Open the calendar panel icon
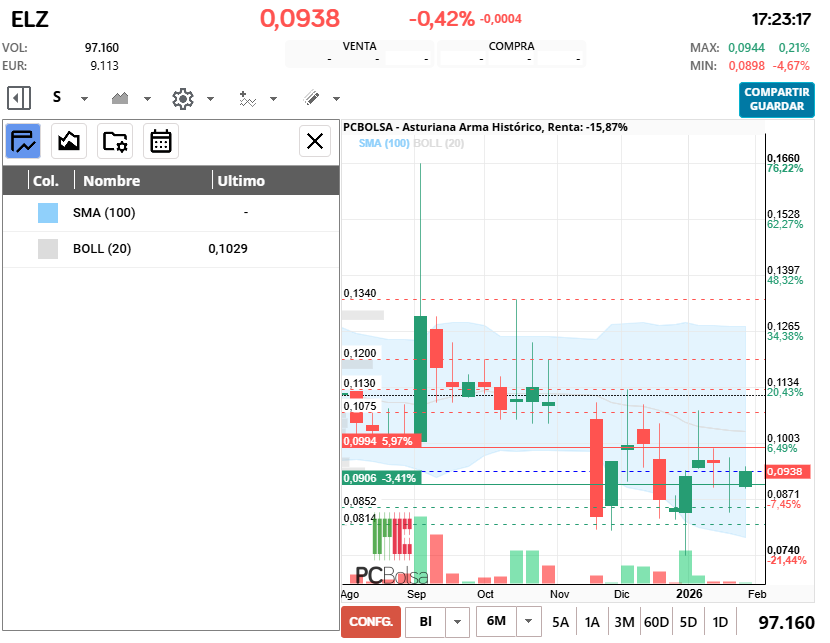The height and width of the screenshot is (643, 830). pos(160,141)
